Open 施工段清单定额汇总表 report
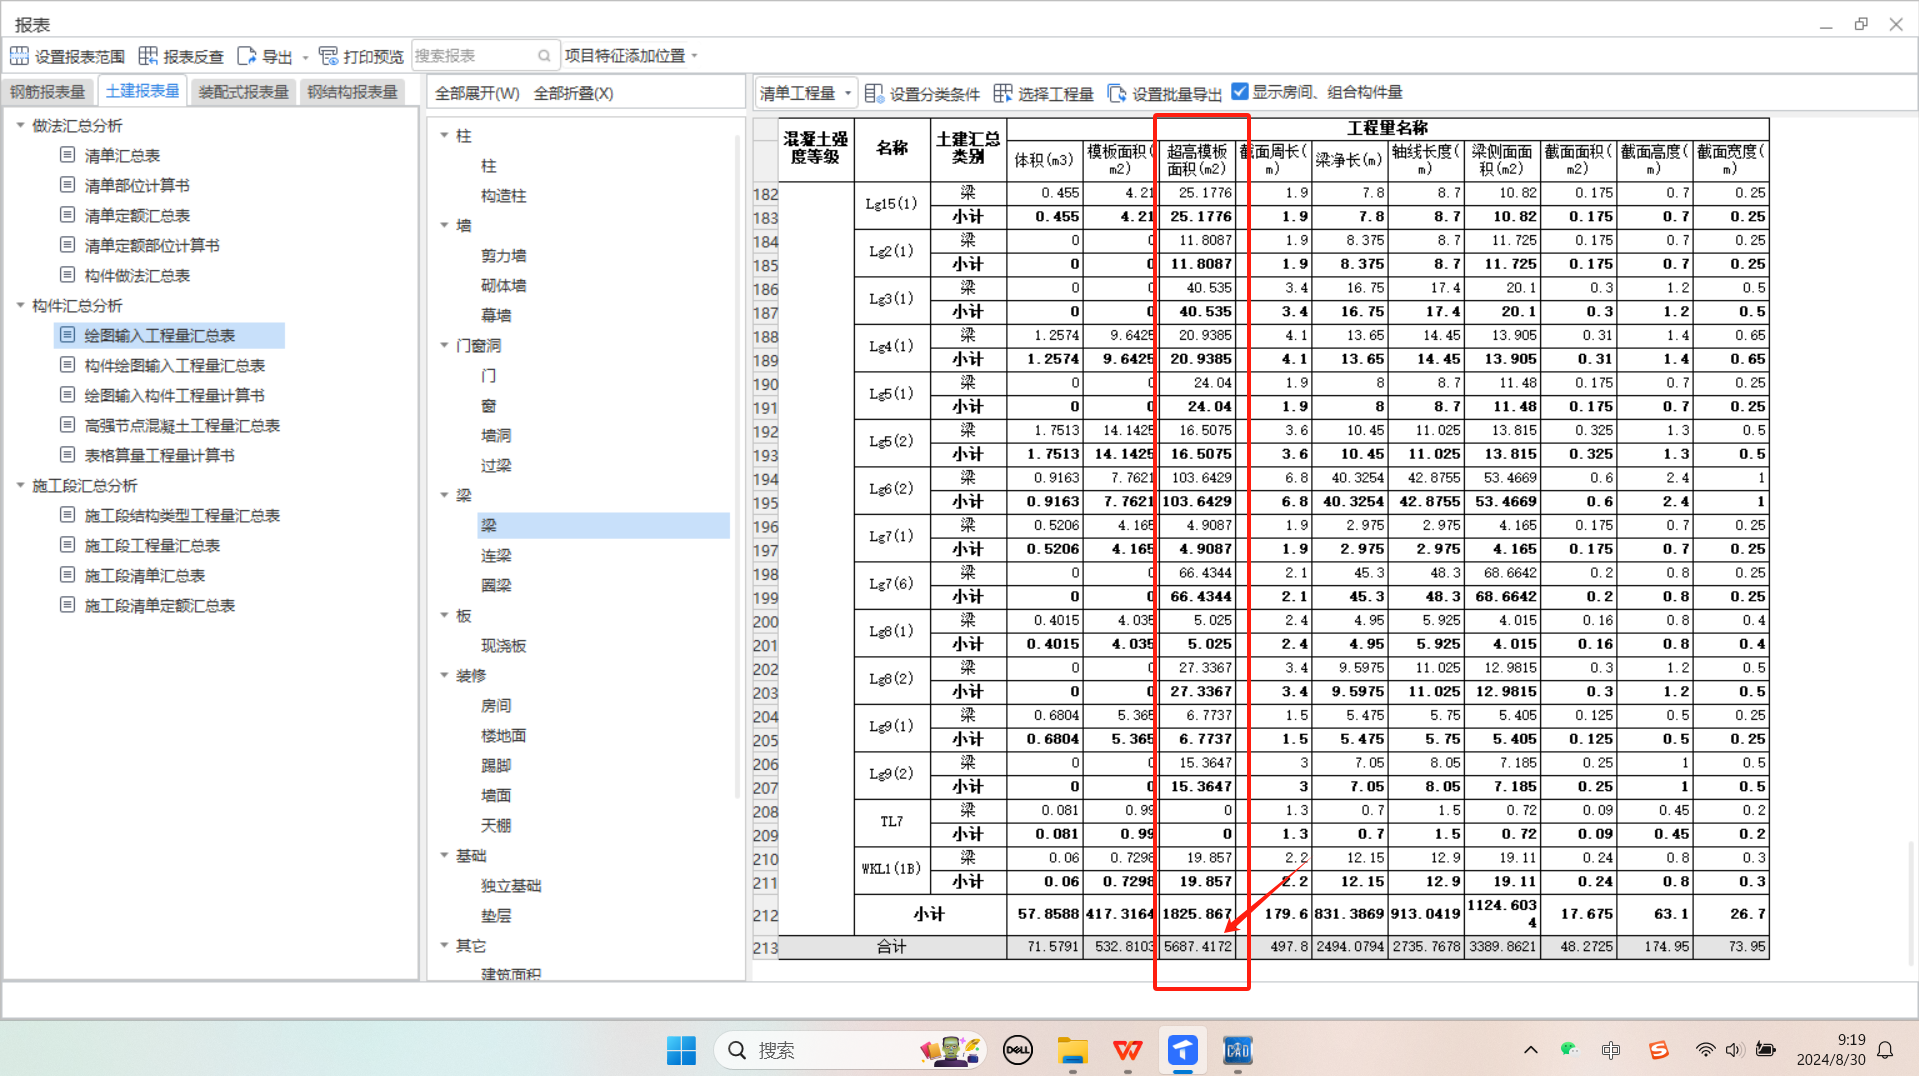Screen dimensions: 1919x1076 pos(160,605)
